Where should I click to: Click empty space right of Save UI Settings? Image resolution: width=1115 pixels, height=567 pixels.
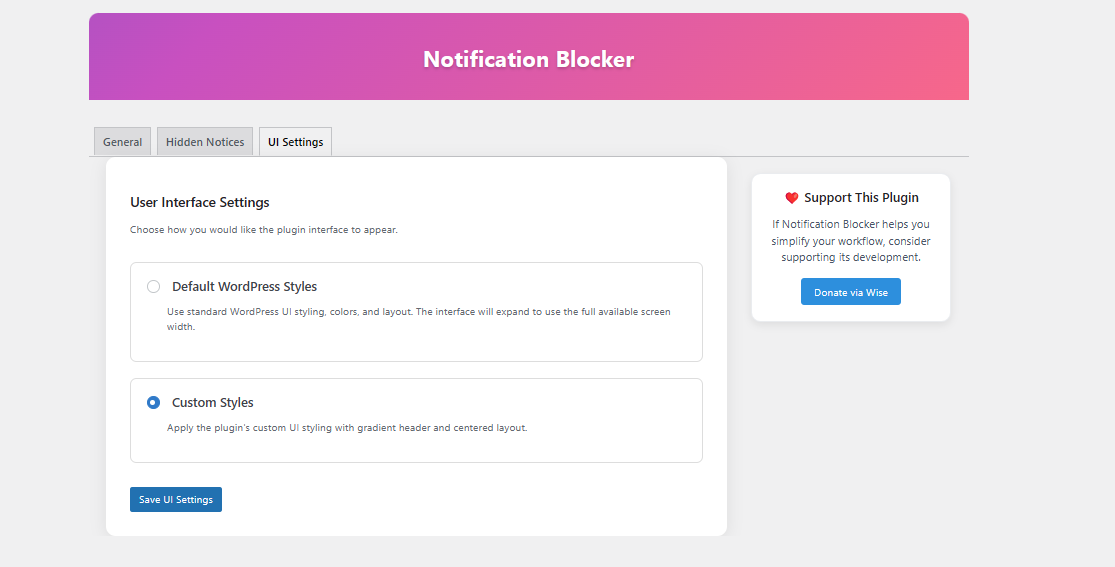pos(450,499)
